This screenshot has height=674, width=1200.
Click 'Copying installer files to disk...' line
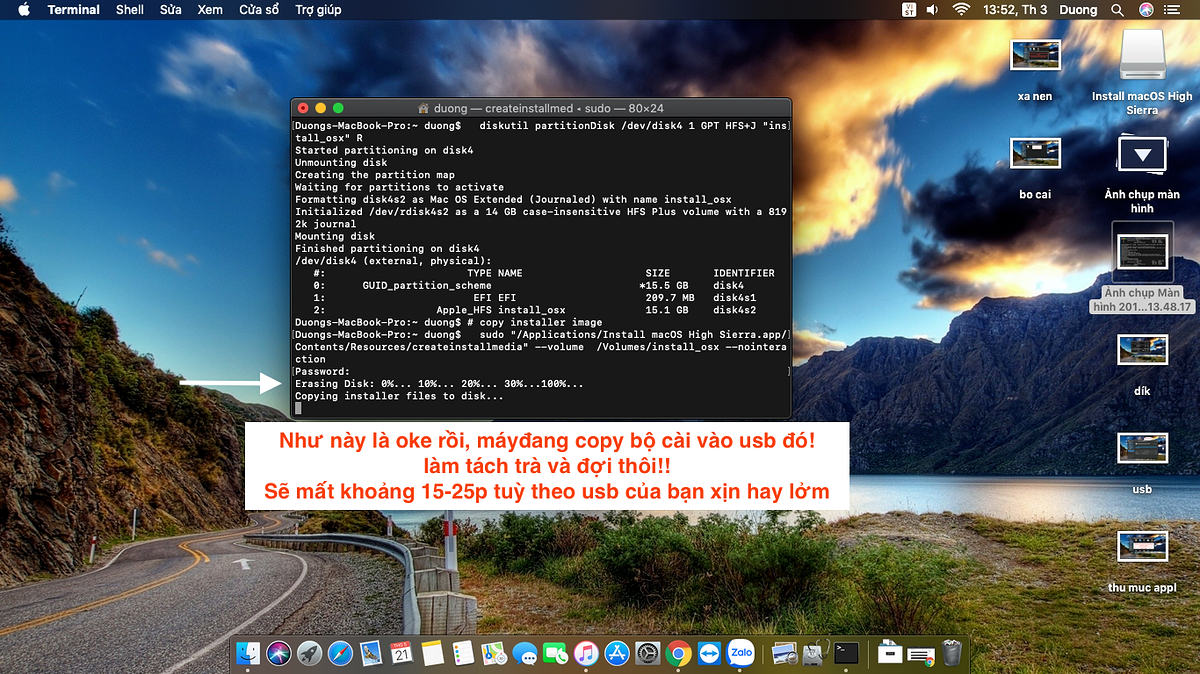coord(399,396)
